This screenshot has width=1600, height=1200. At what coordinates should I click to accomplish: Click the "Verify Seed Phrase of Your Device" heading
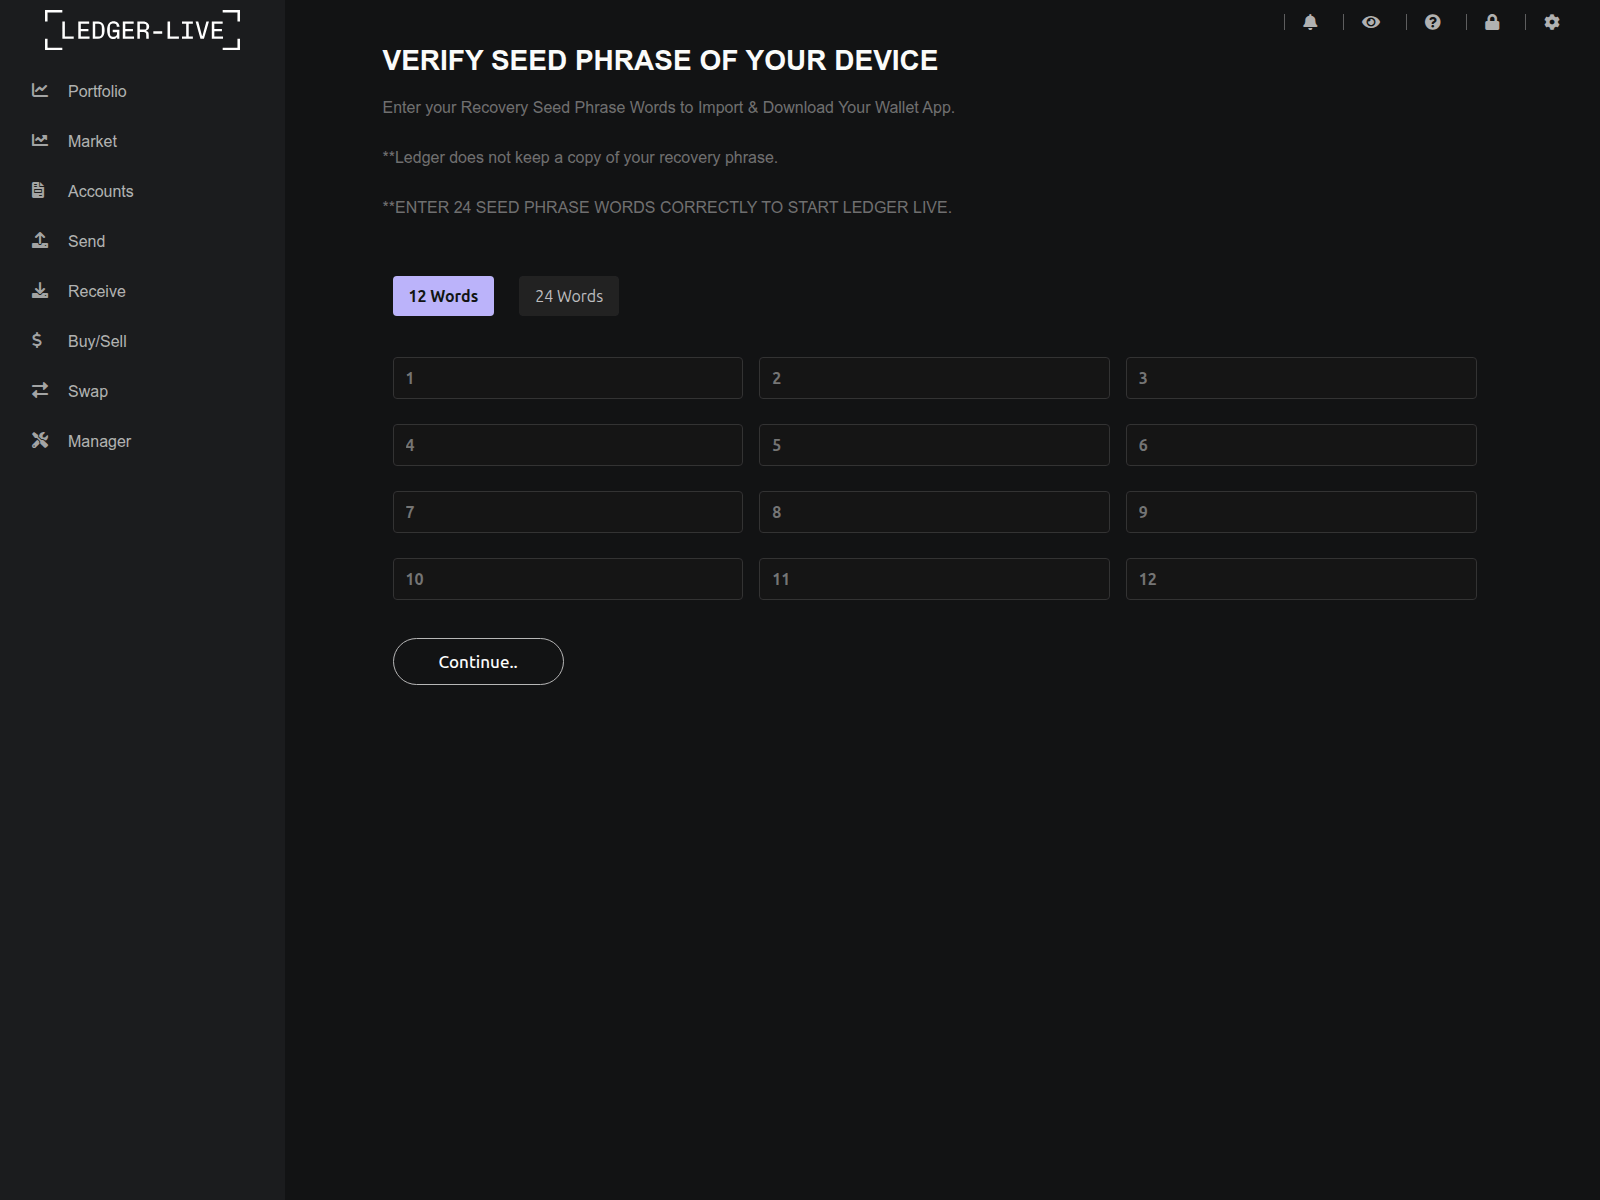(660, 60)
